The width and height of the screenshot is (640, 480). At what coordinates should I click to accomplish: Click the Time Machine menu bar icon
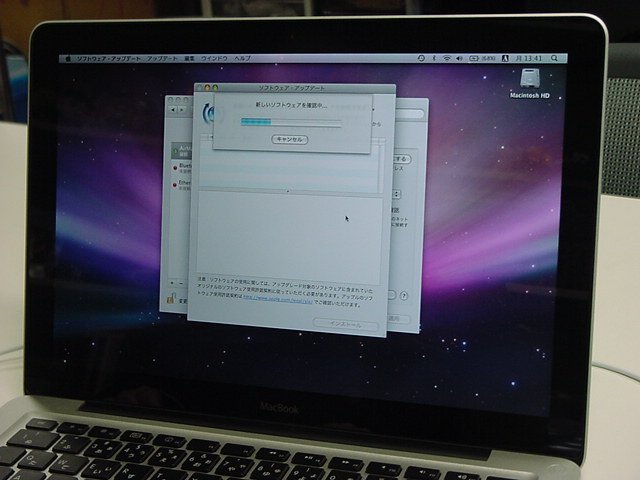(x=421, y=58)
